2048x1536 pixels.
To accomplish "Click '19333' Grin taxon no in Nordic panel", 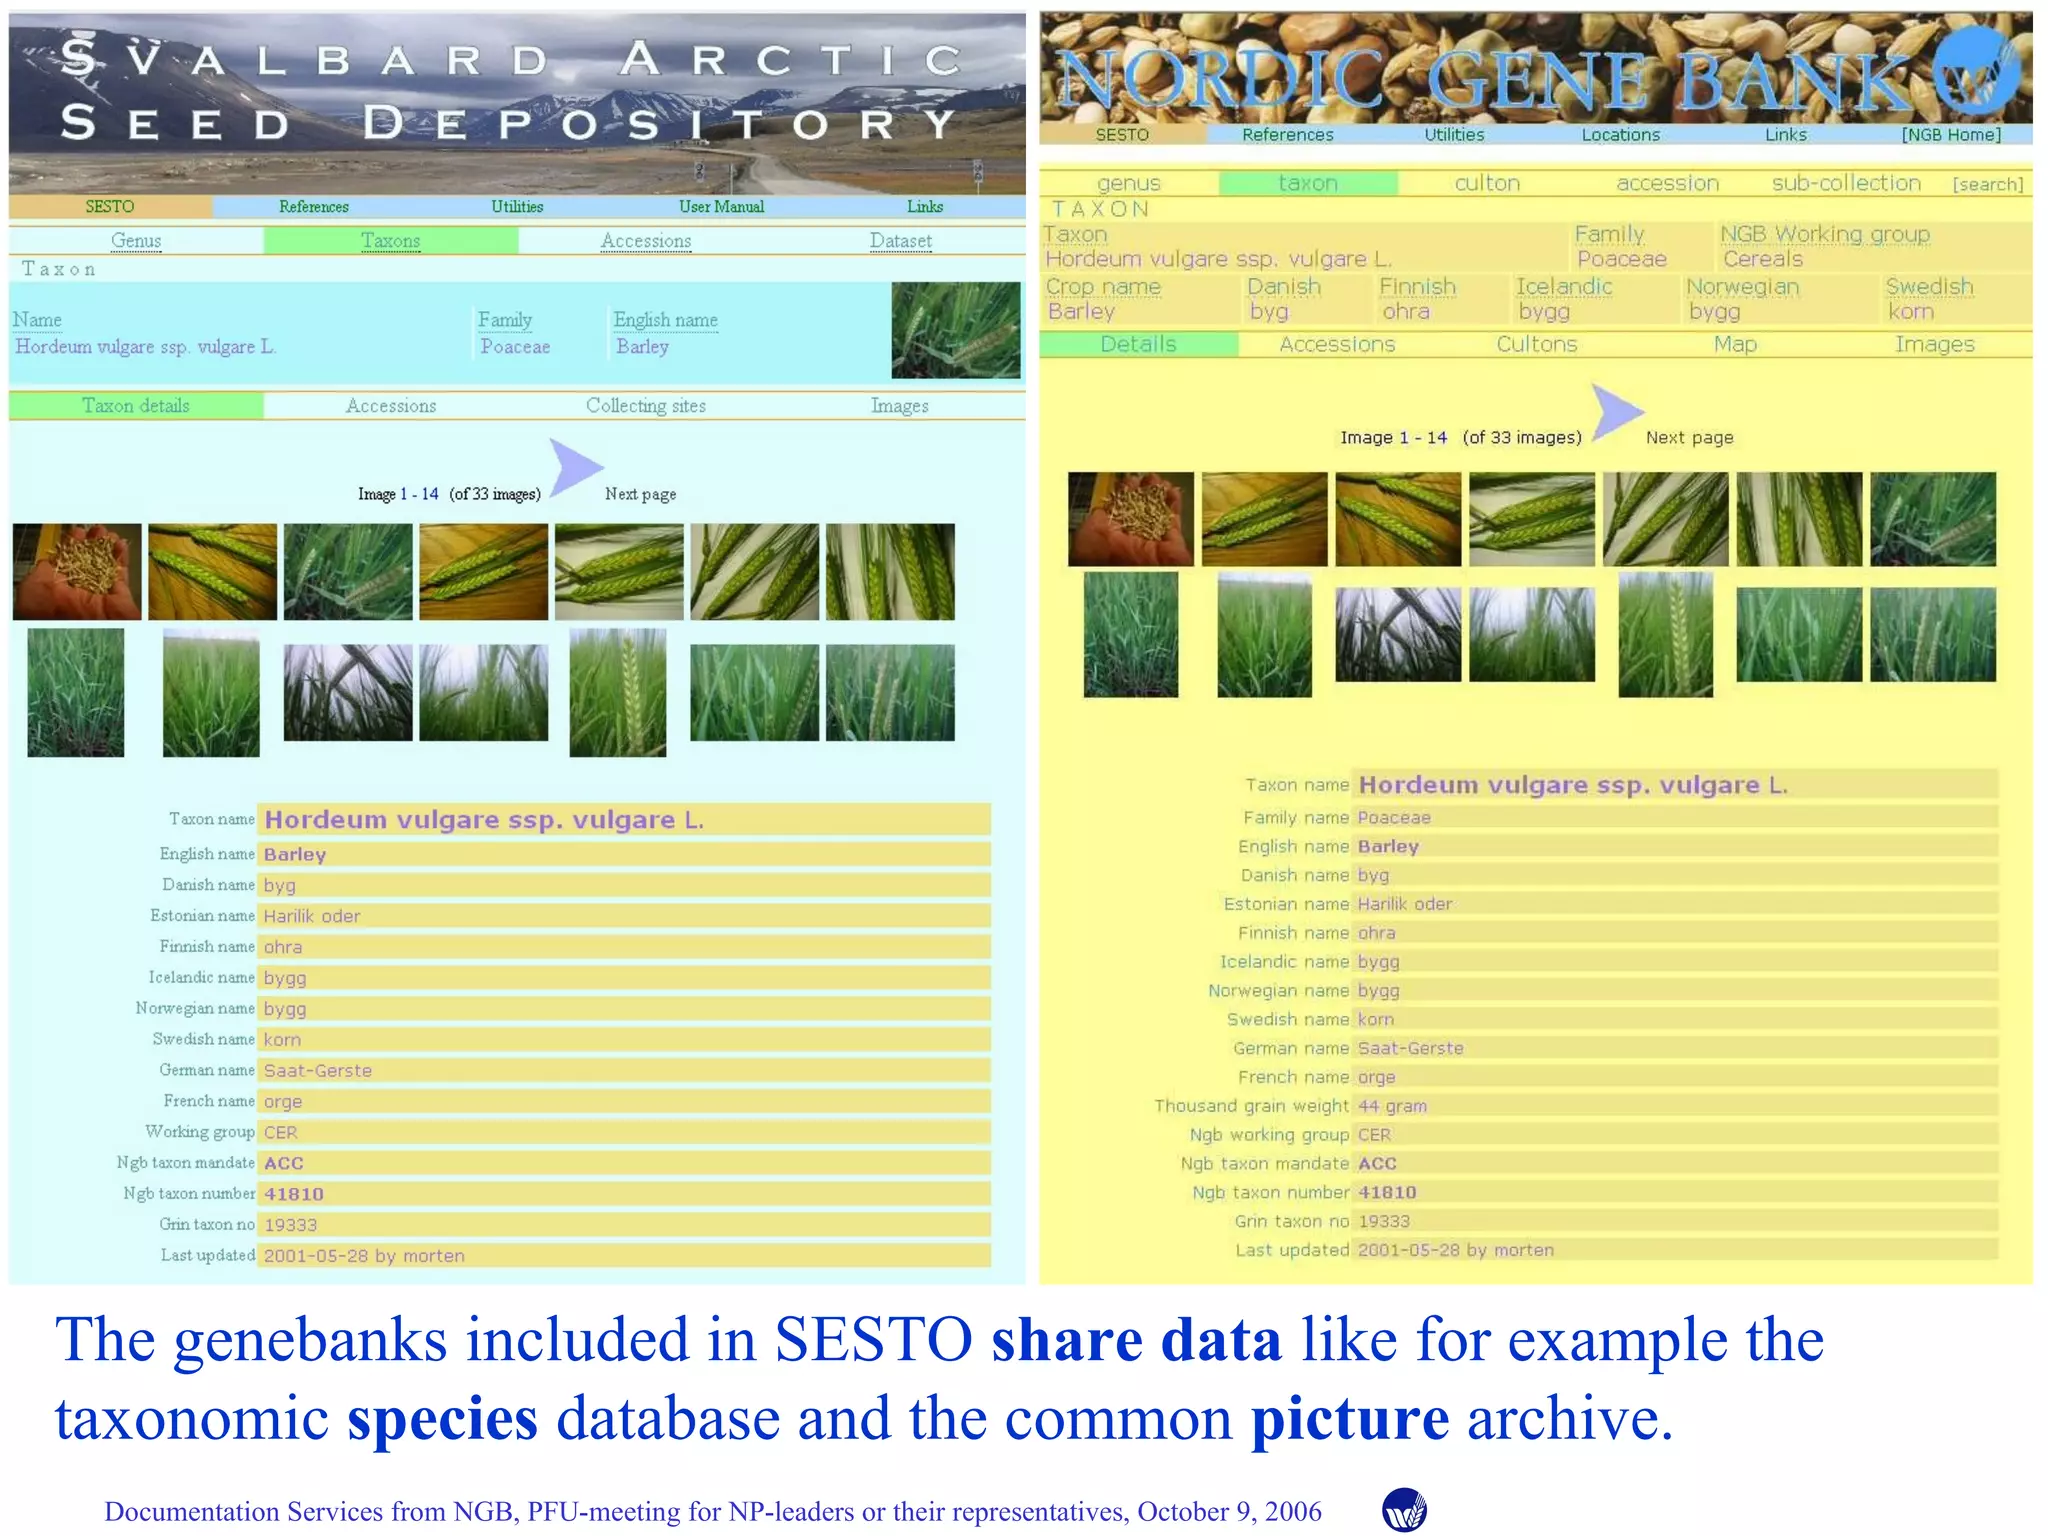I will point(1384,1221).
